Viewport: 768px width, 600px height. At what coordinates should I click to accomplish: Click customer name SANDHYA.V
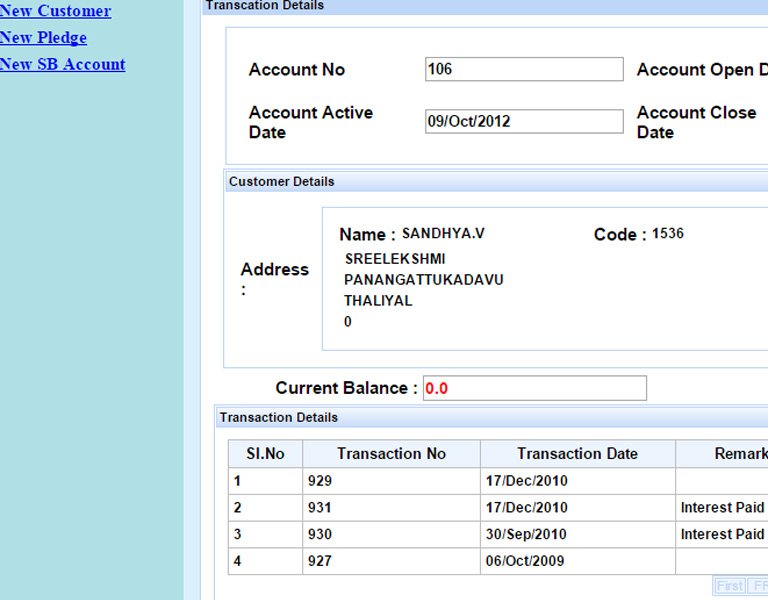(443, 234)
